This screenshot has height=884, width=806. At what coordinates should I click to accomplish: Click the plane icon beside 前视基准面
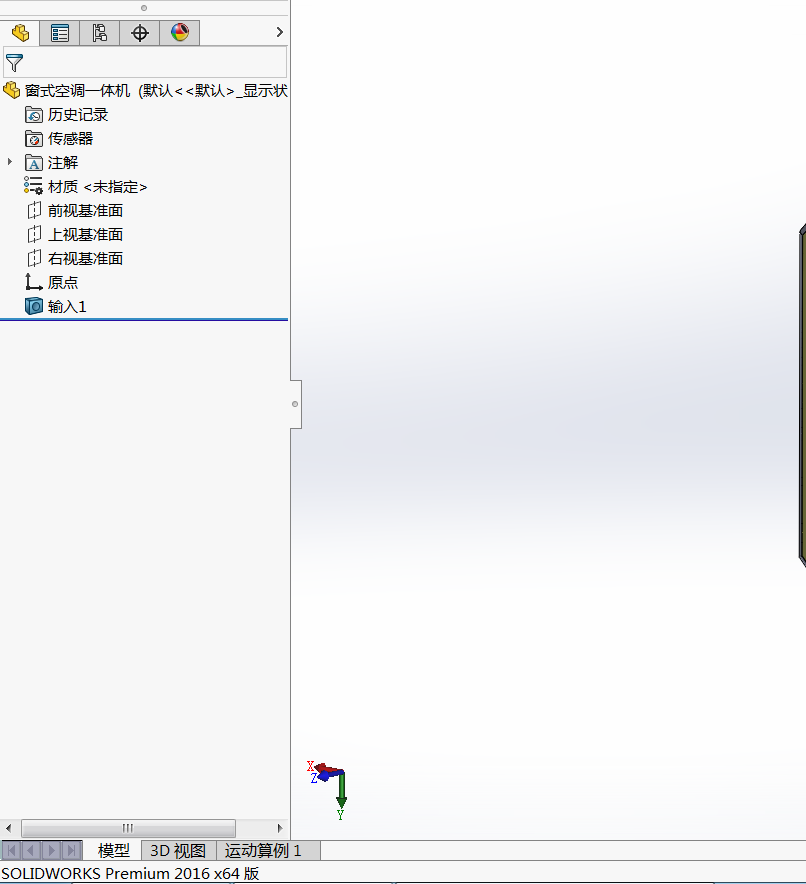click(x=34, y=210)
